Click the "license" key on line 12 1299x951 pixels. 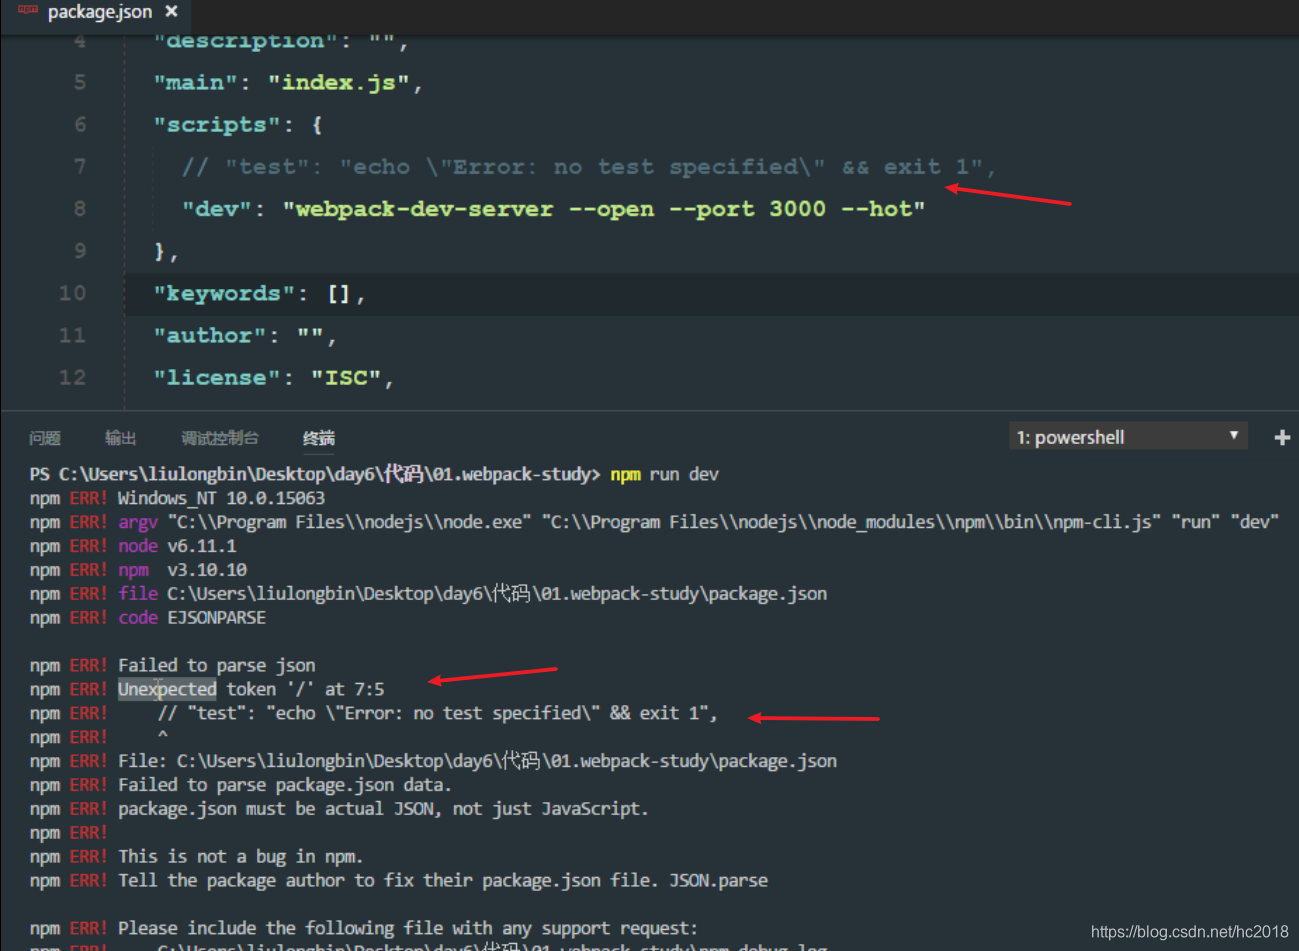(217, 377)
